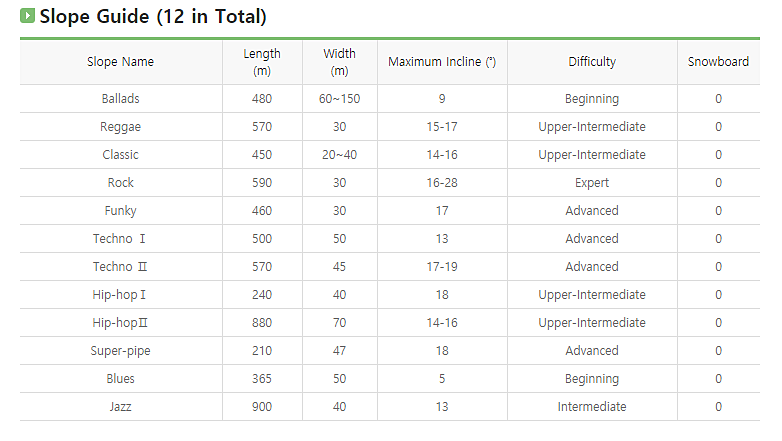Select the Funky slope name

coord(120,211)
